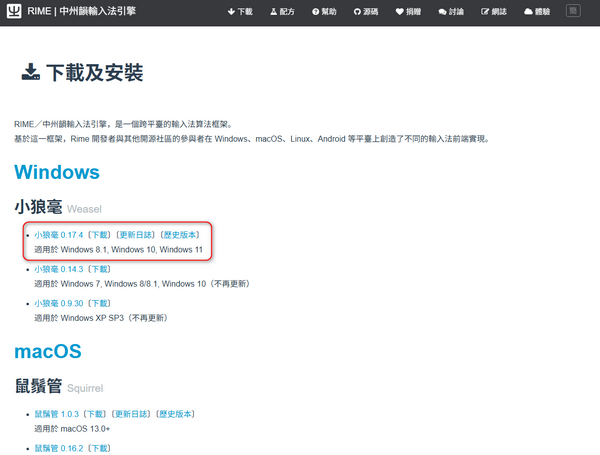600x455 pixels.
Task: Click the RIME logo icon in the navbar
Action: pyautogui.click(x=14, y=11)
